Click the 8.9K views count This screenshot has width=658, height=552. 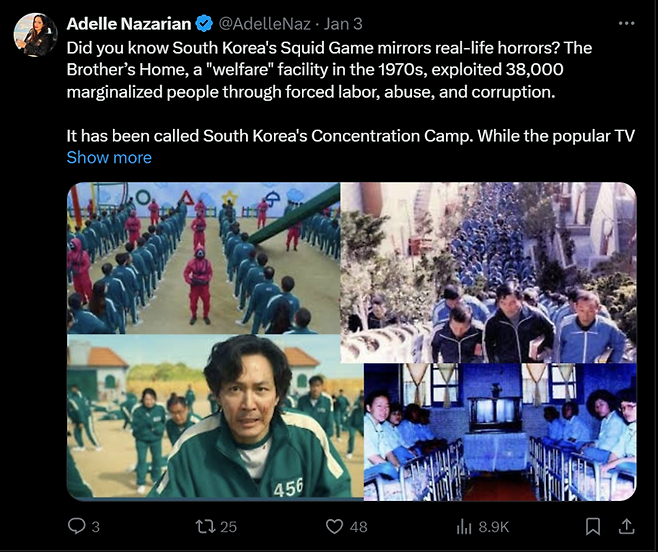tap(494, 527)
